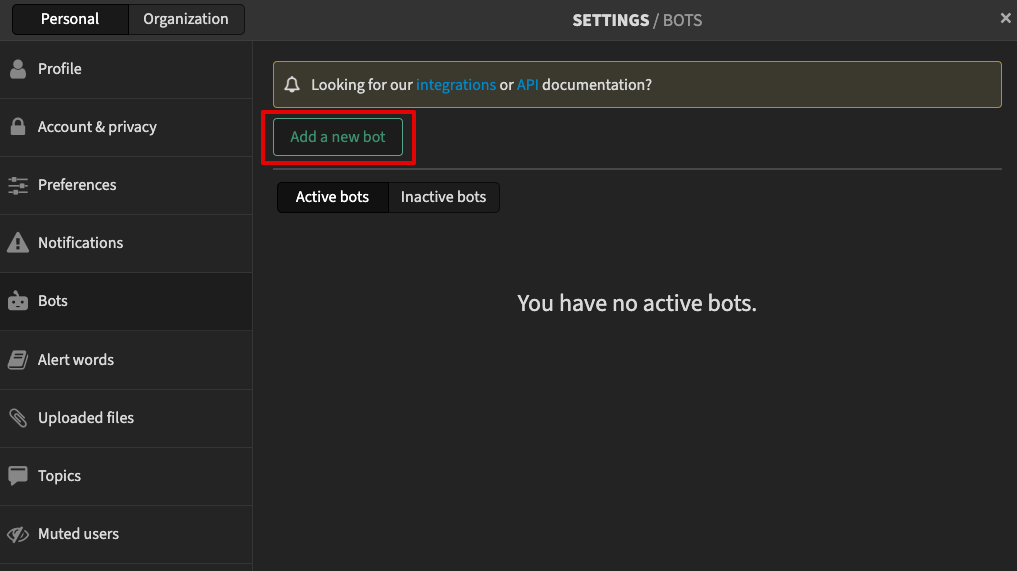The height and width of the screenshot is (571, 1017).
Task: Click the Account & privacy lock icon
Action: (18, 127)
